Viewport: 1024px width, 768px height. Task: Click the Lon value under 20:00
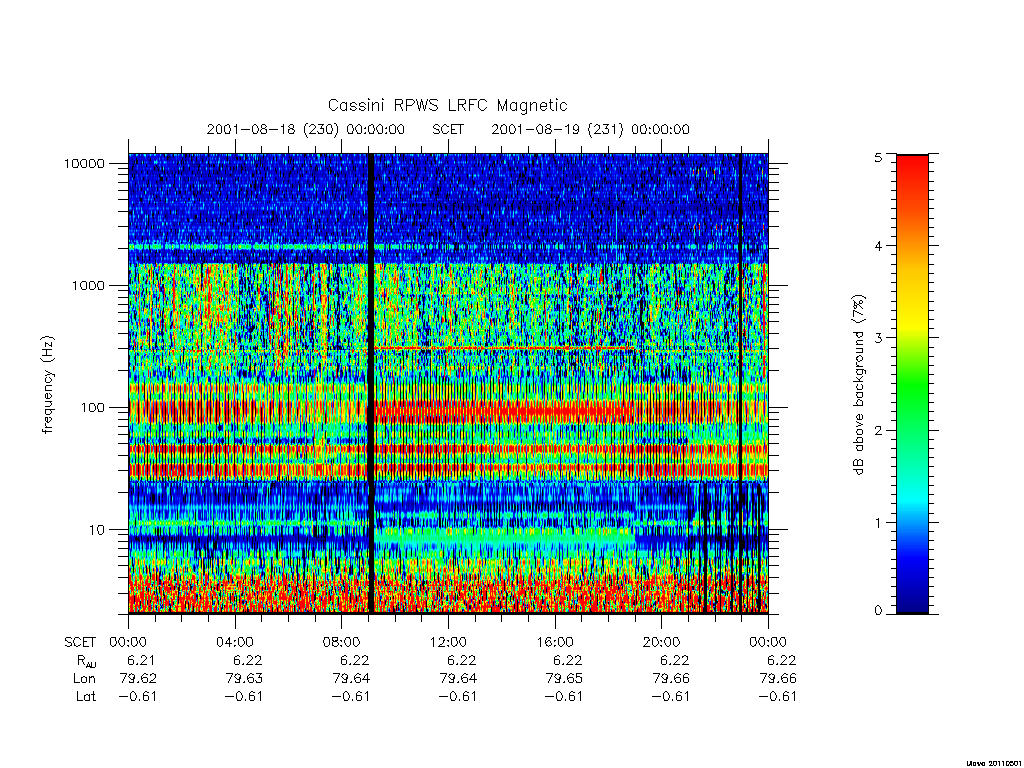click(x=671, y=679)
